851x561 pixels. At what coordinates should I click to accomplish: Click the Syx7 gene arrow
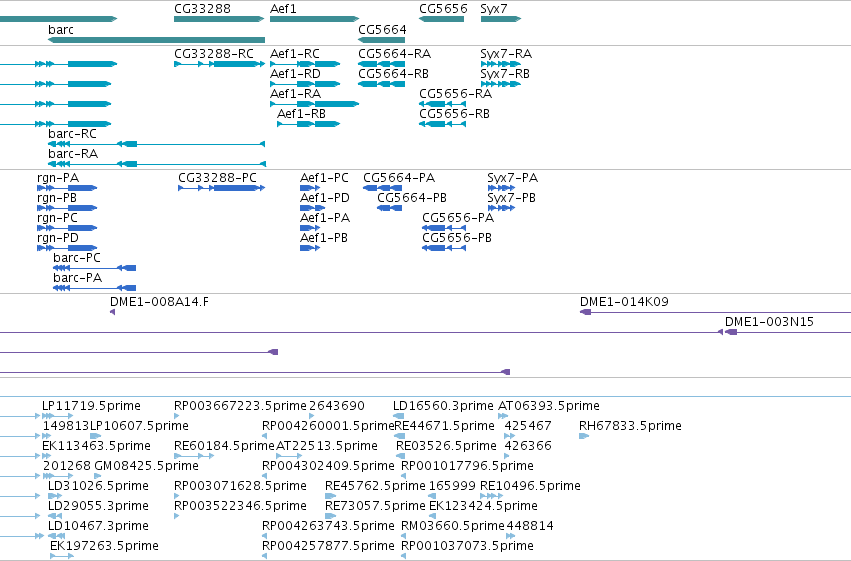click(x=500, y=19)
